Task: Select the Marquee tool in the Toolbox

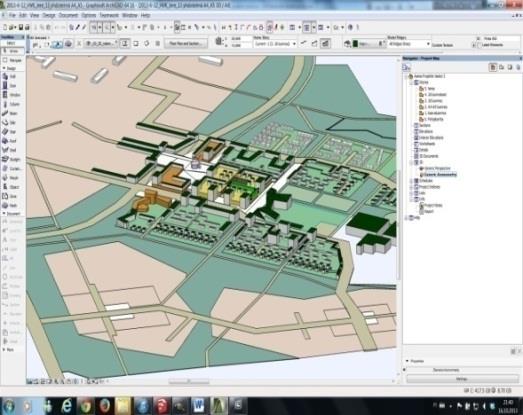Action: point(12,60)
